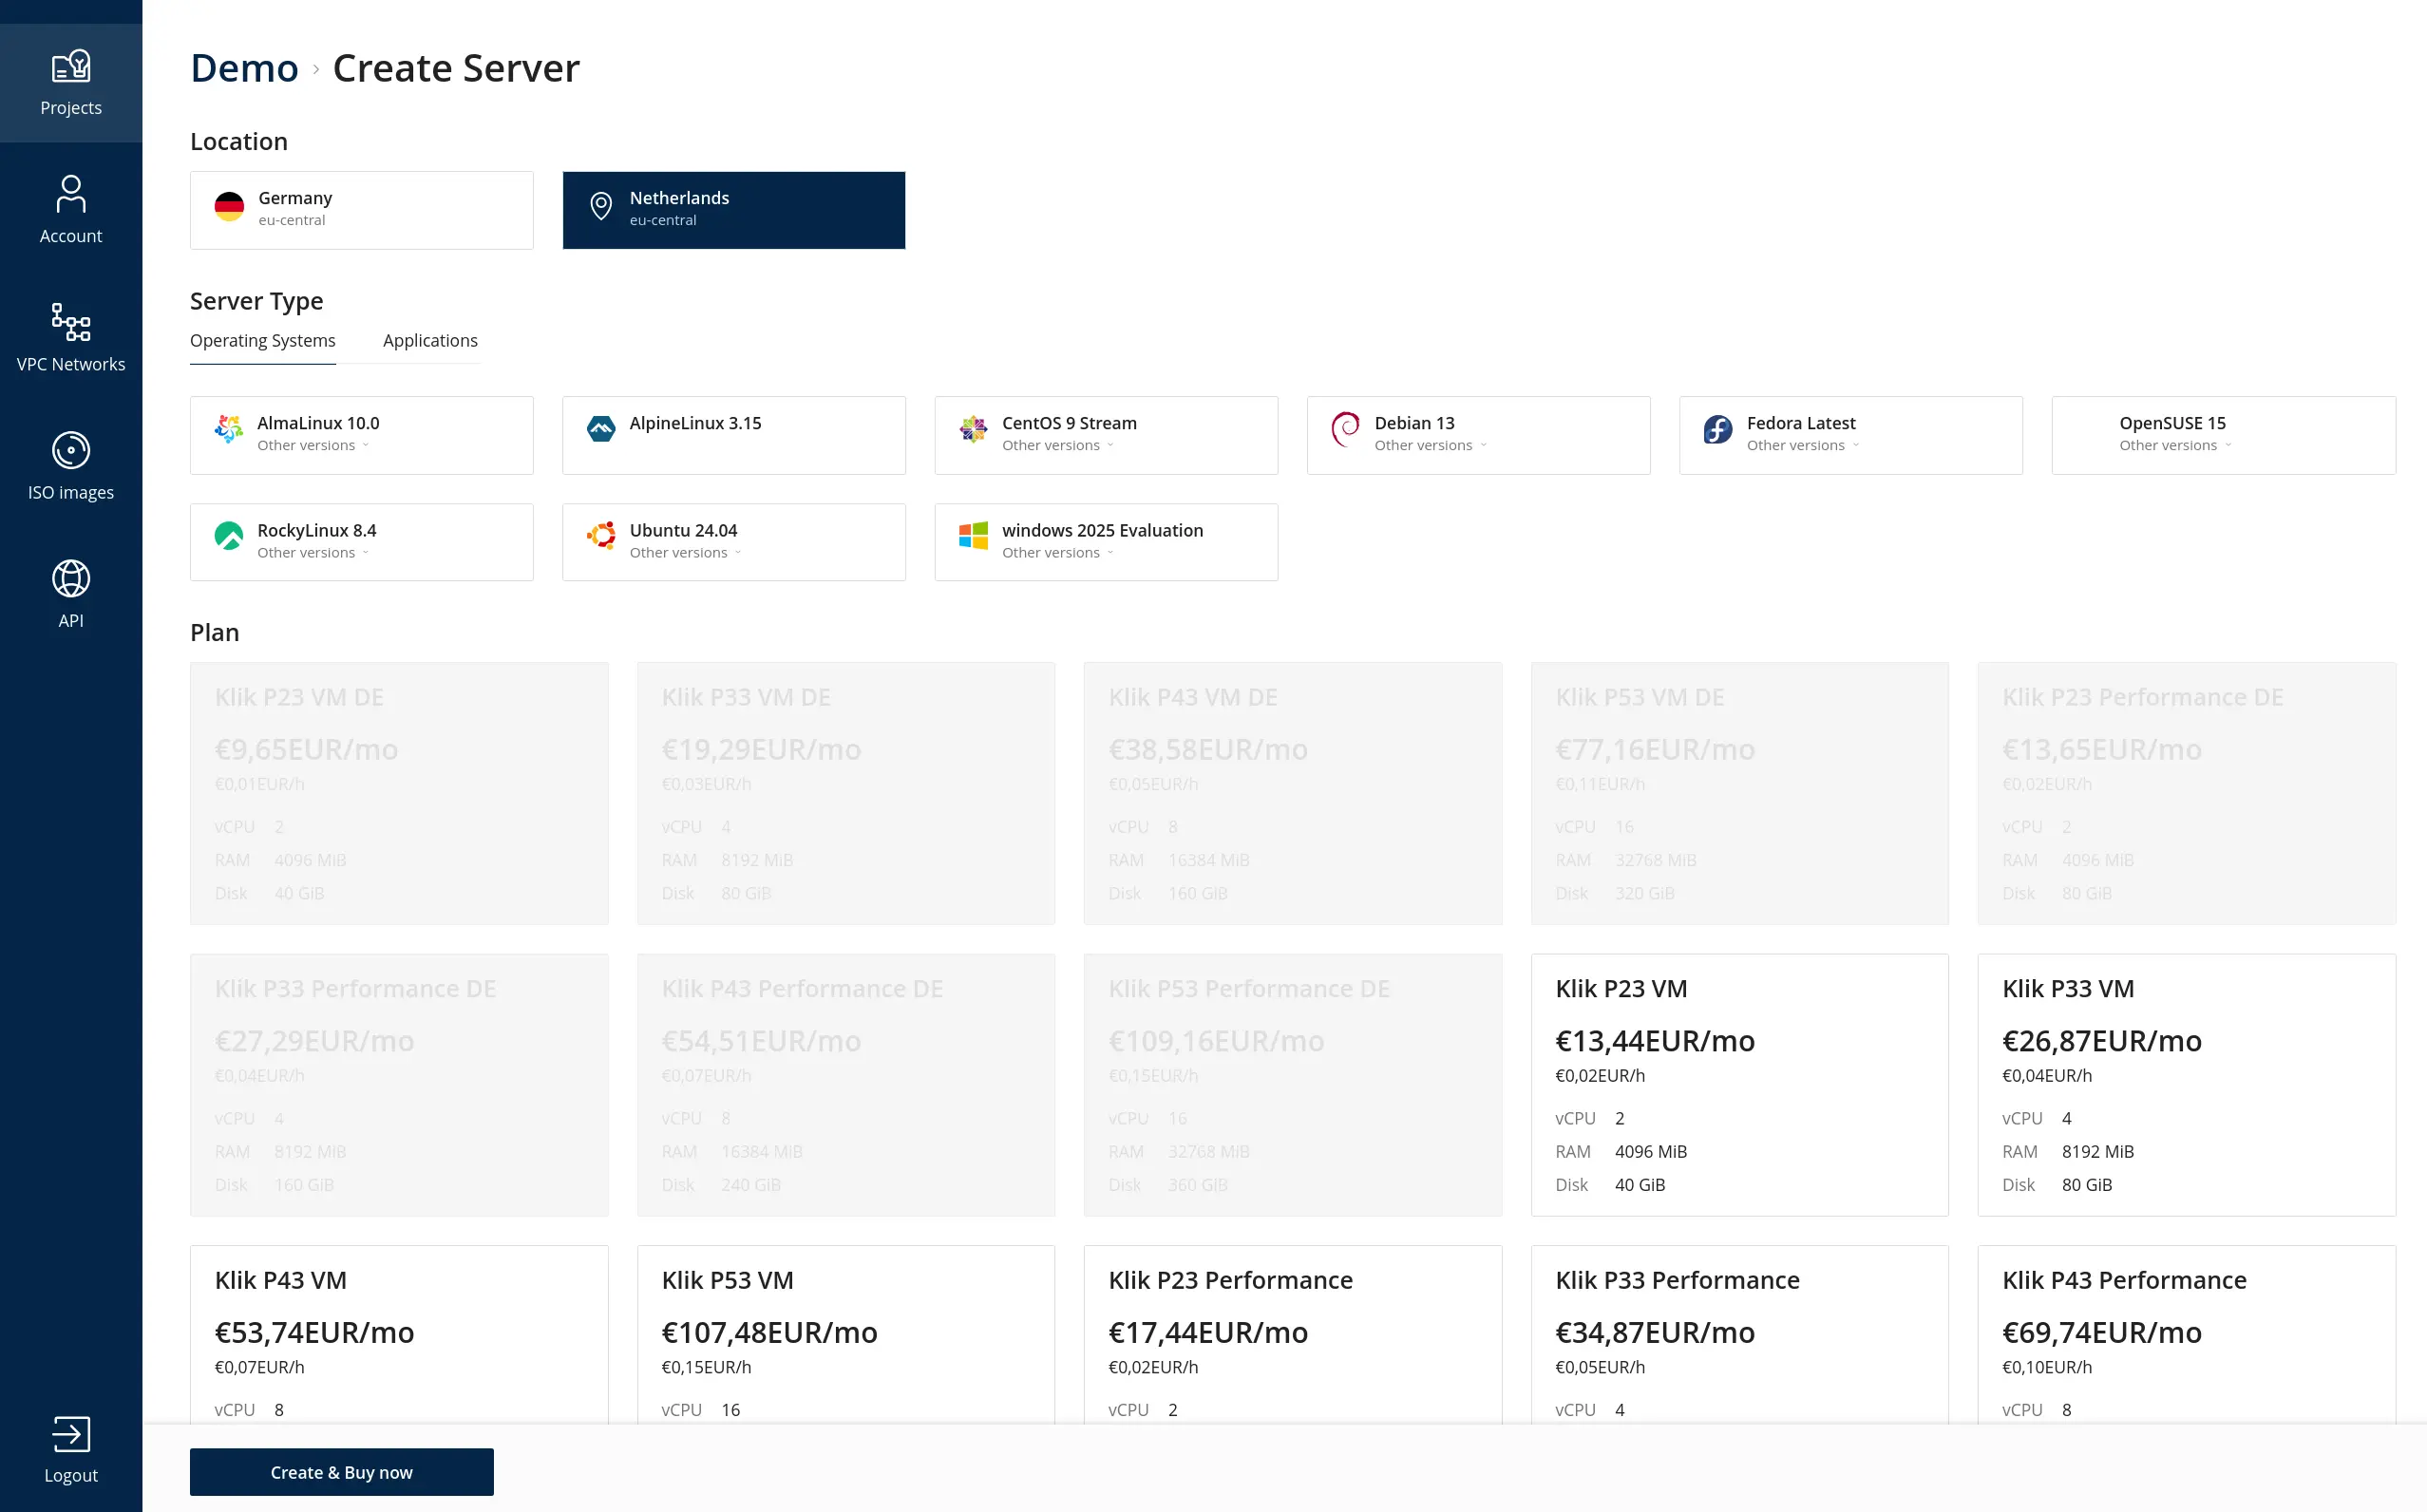Go to Account in sidebar
Screen dimensions: 2427x1512
[70, 210]
